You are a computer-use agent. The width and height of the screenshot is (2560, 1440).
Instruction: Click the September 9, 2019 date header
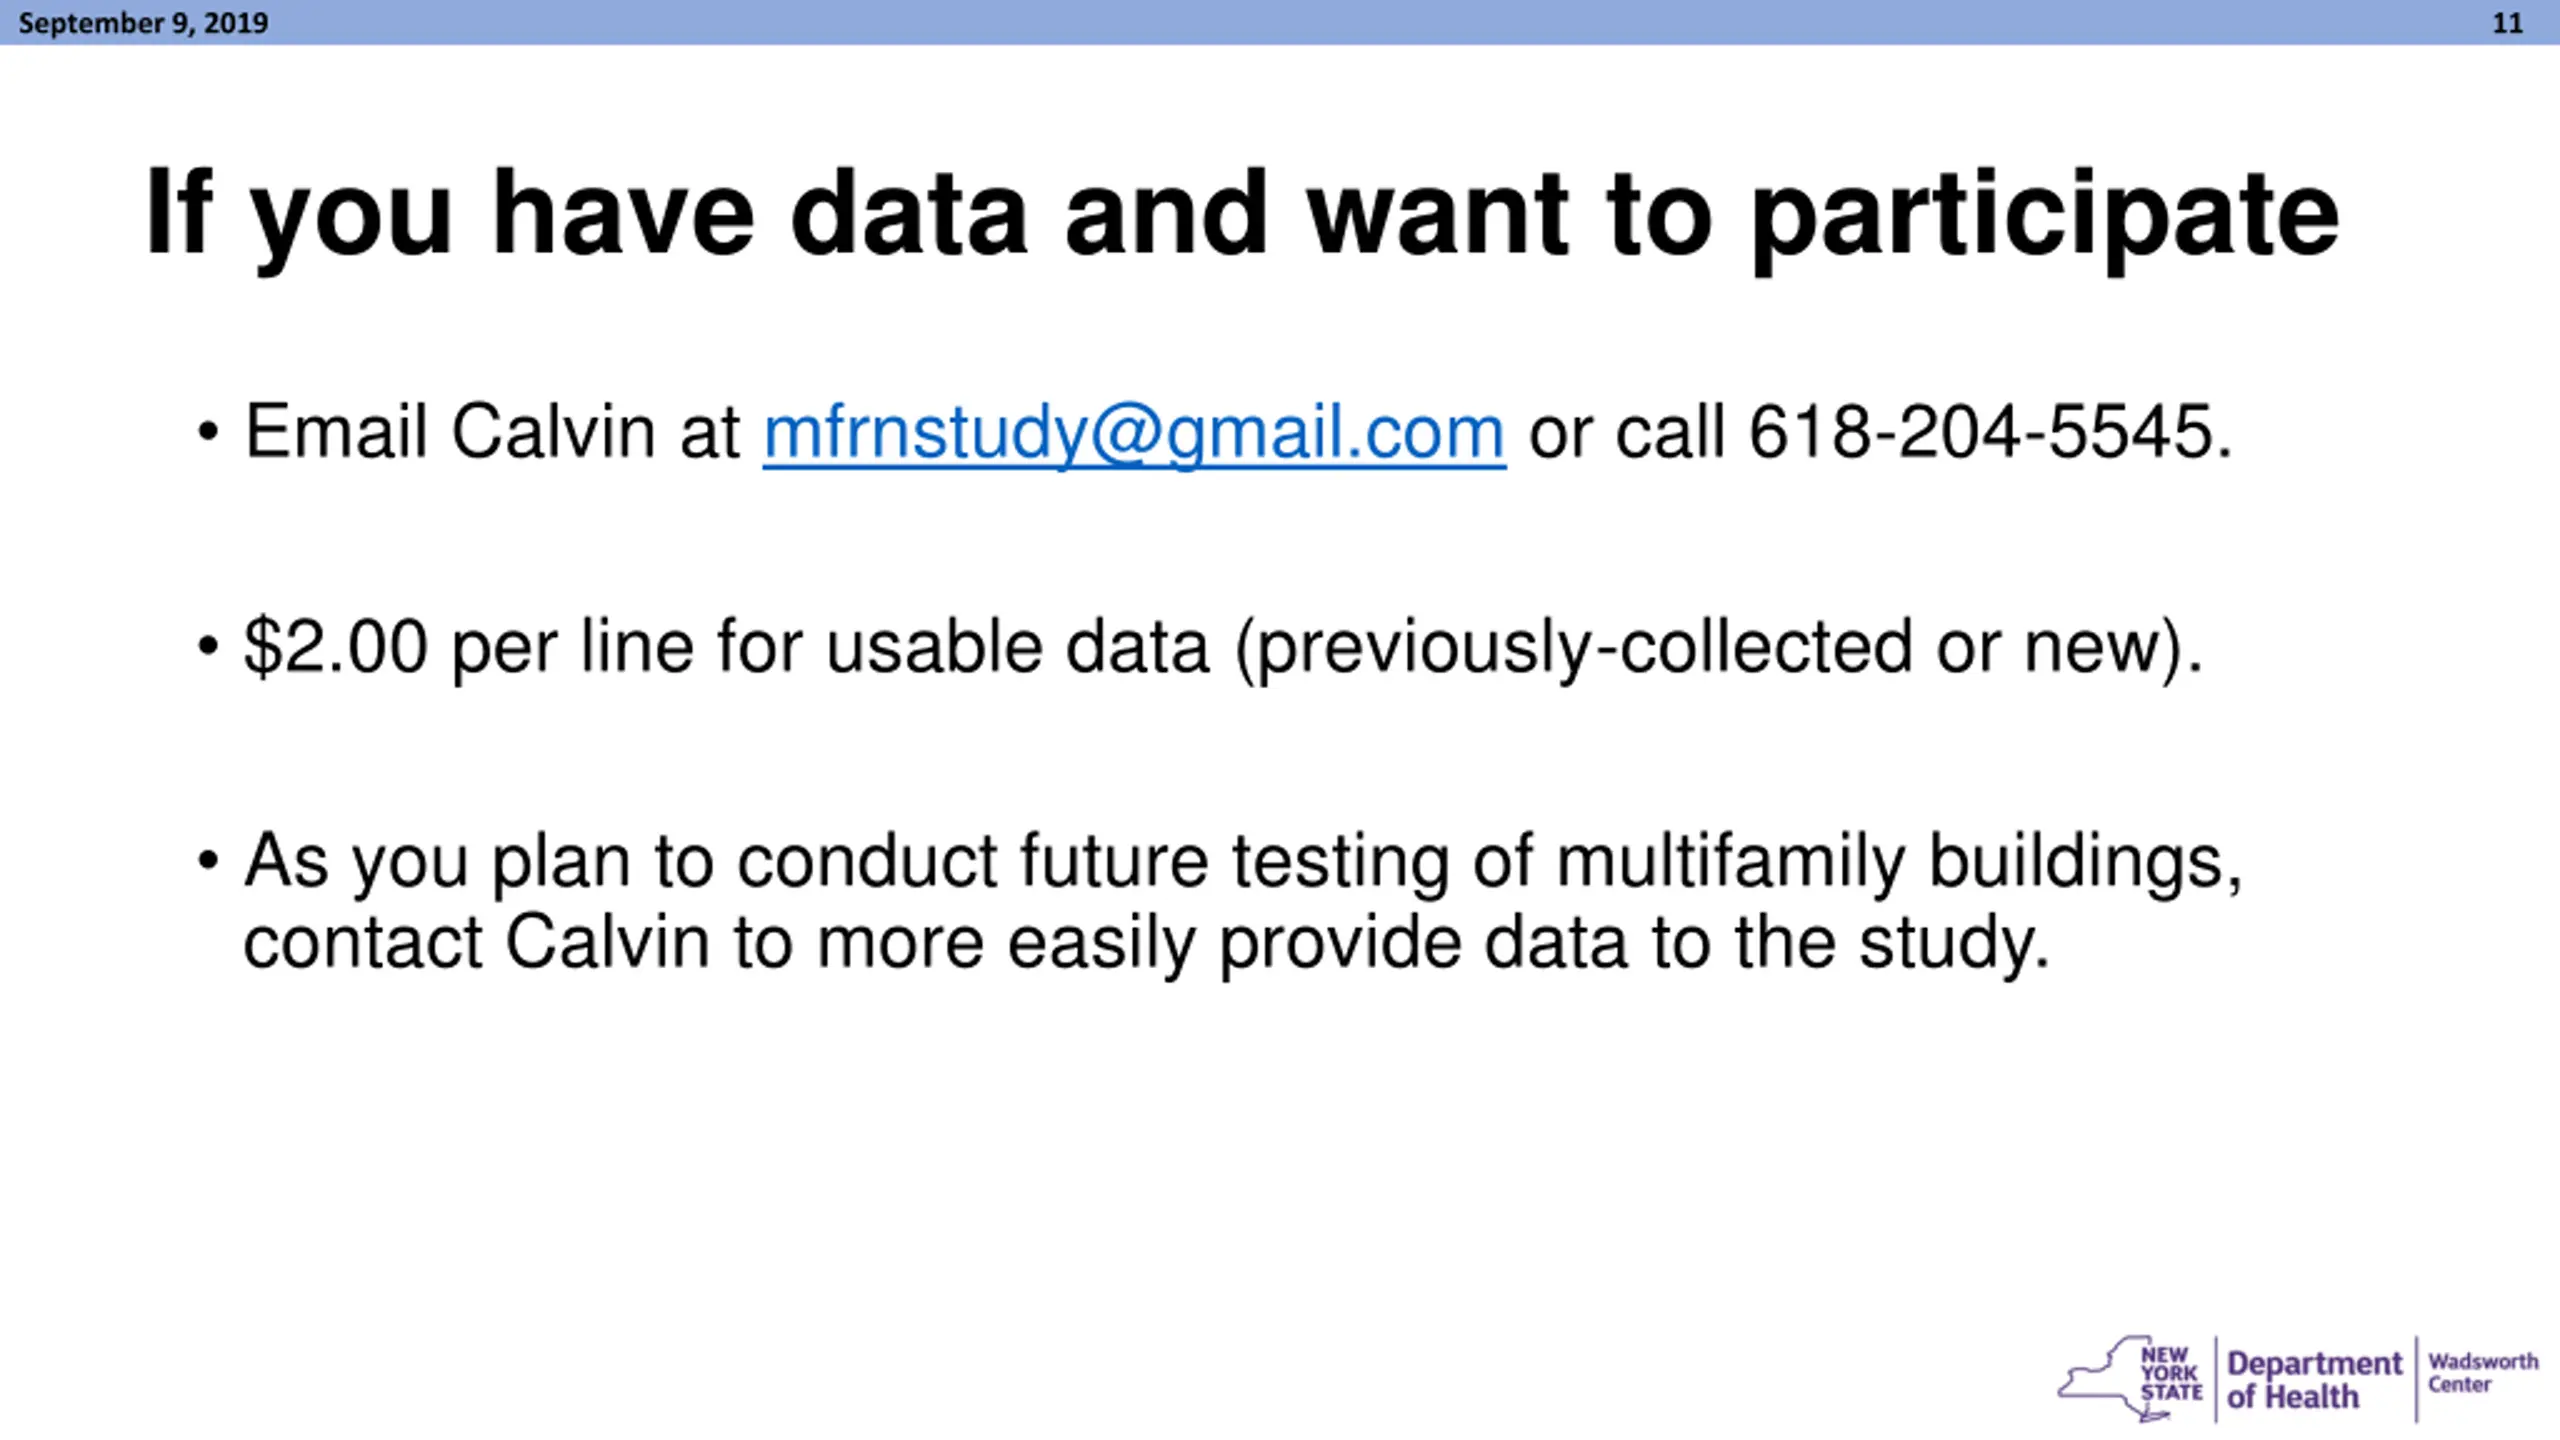pyautogui.click(x=143, y=23)
